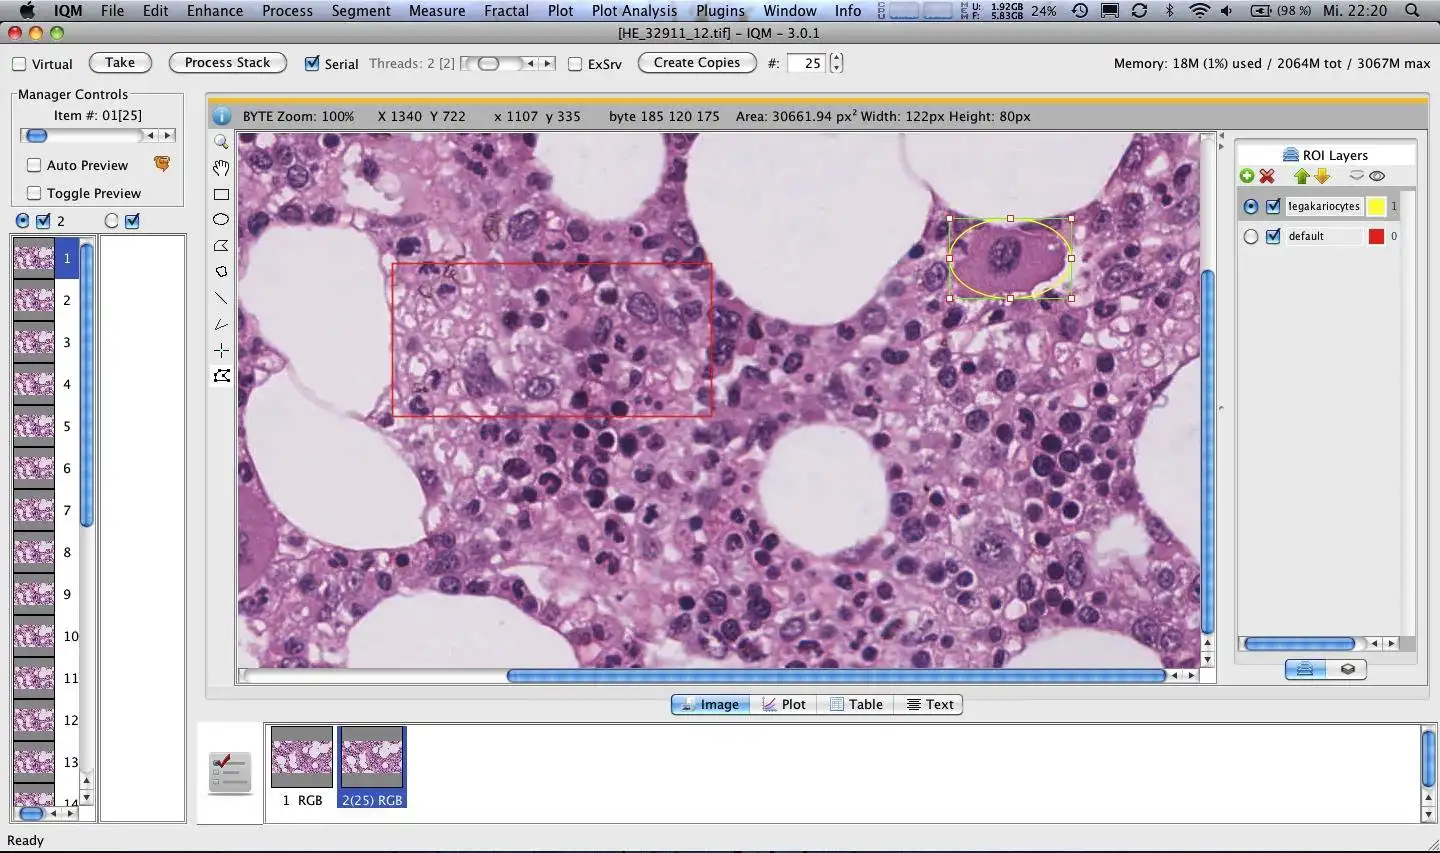
Task: Hide the Megakariocytes layer via its checkbox
Action: click(x=1273, y=207)
